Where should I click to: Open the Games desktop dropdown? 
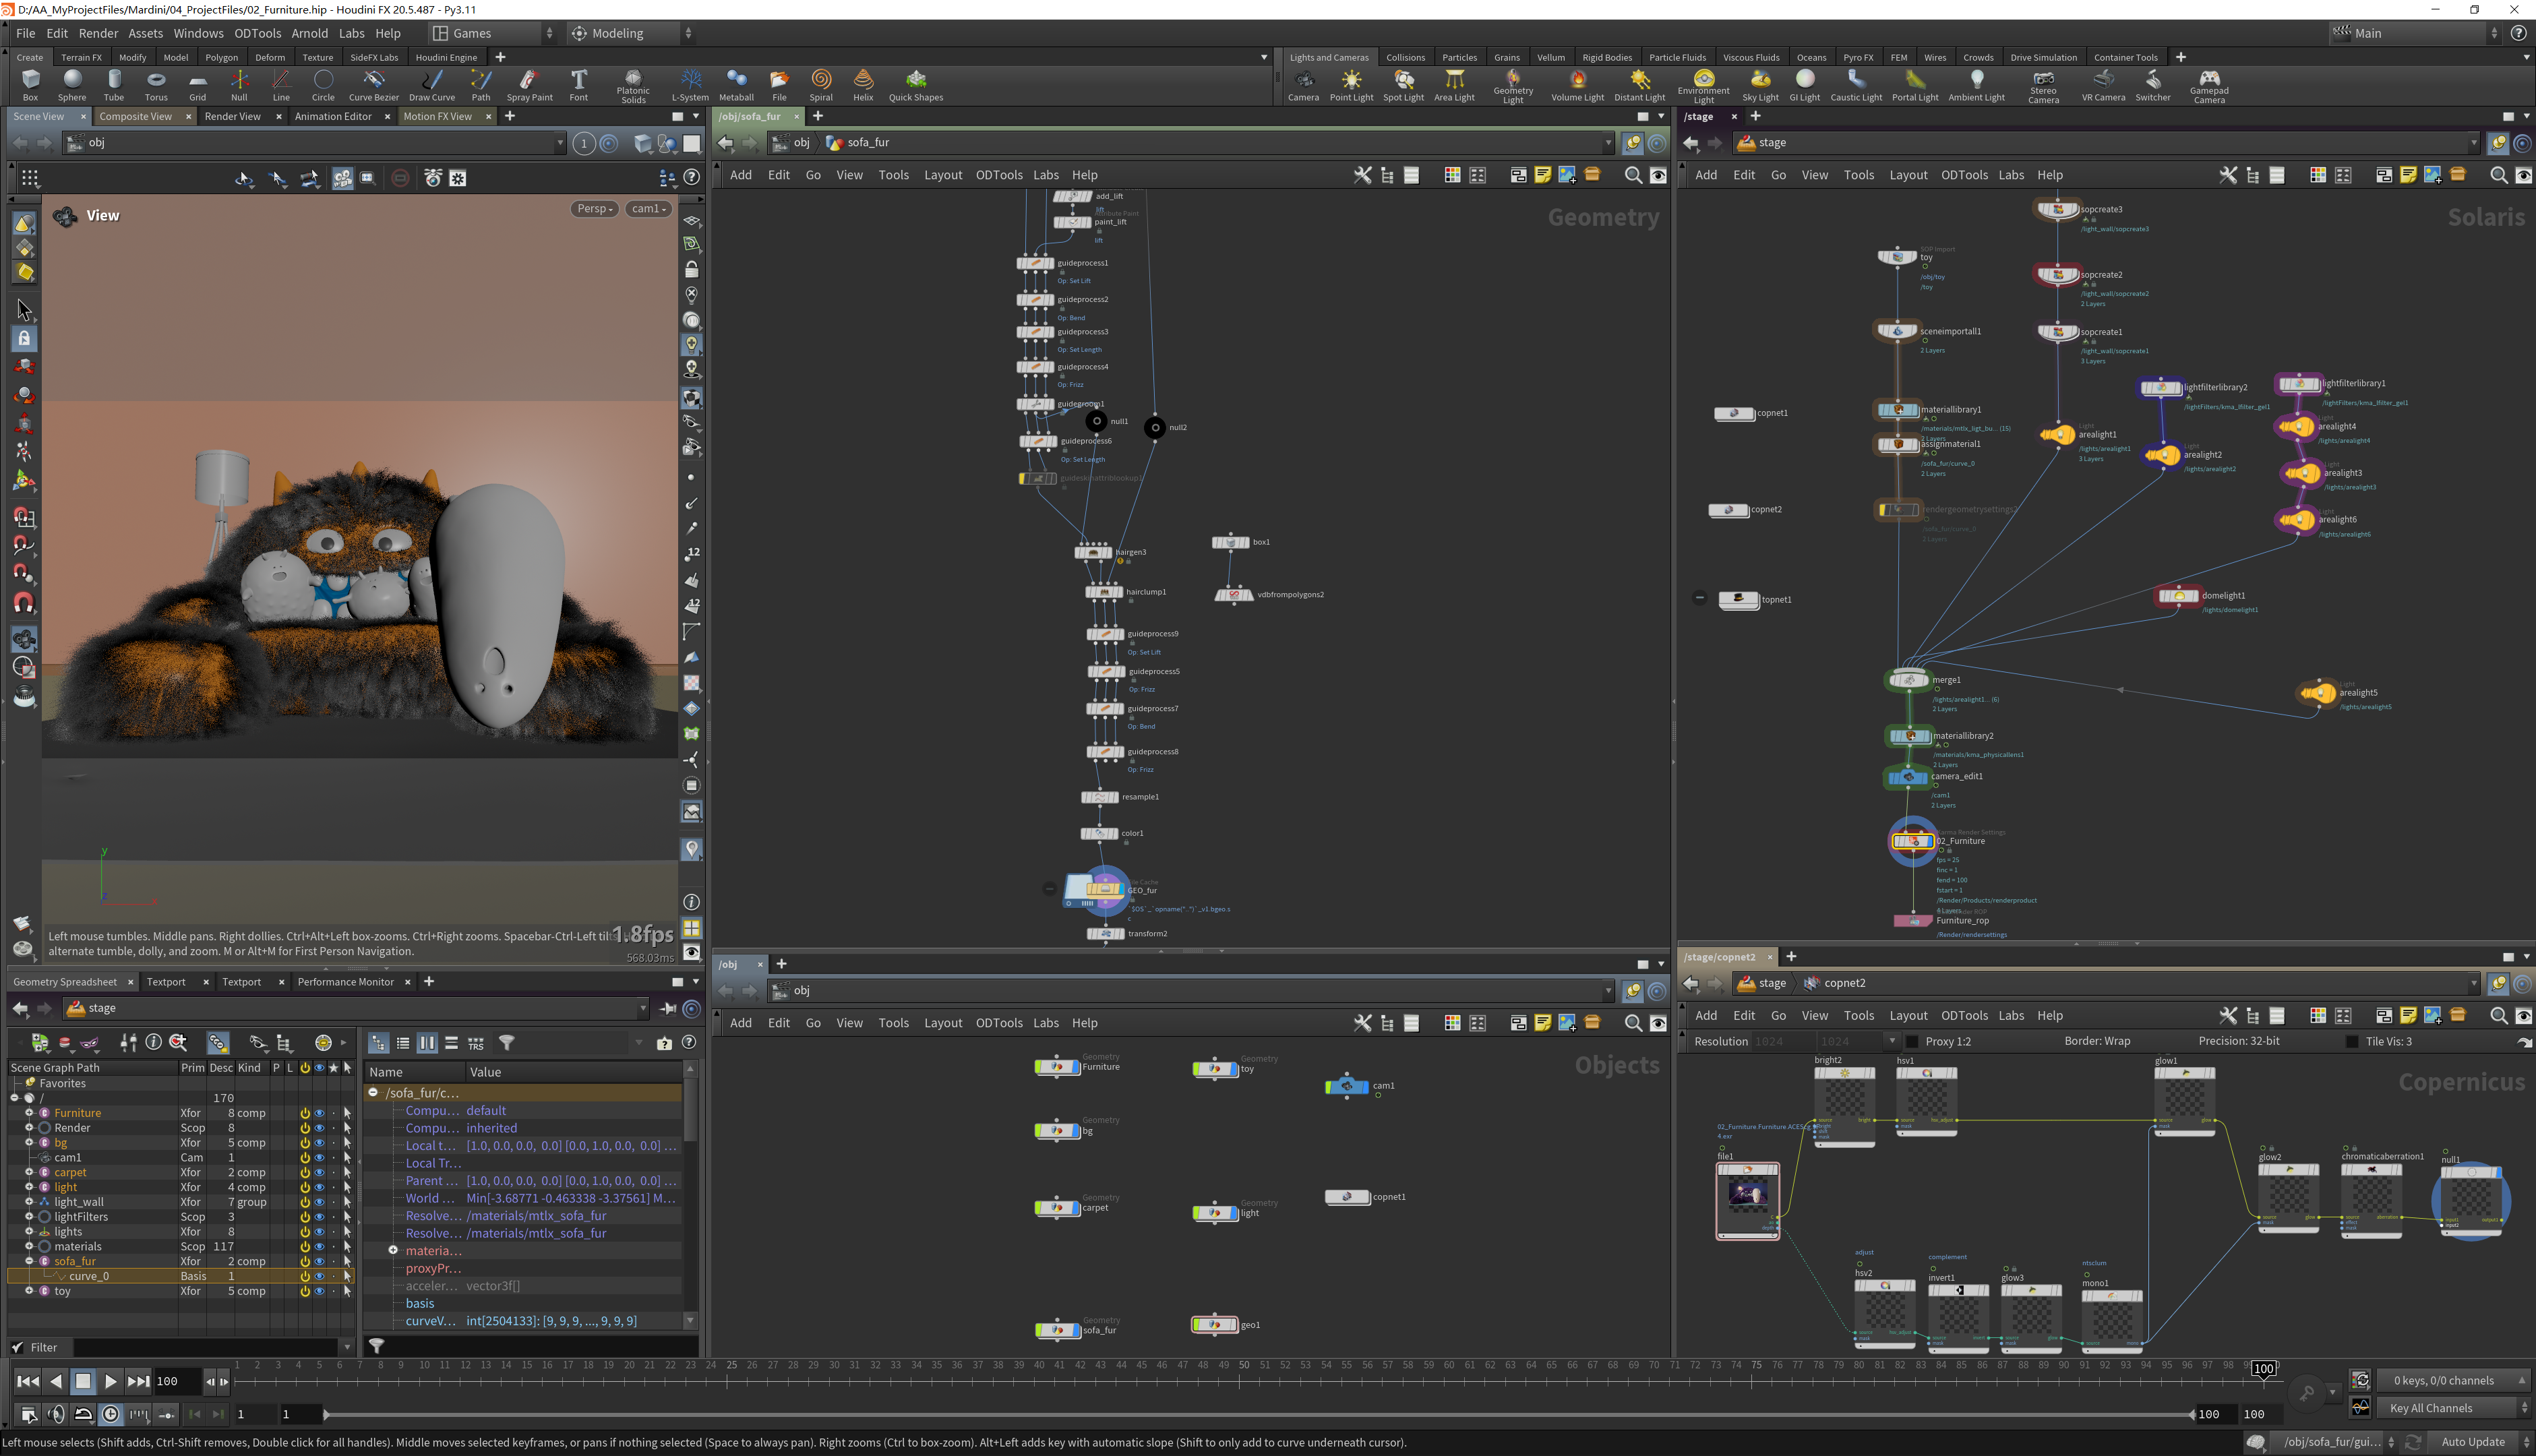click(x=492, y=33)
